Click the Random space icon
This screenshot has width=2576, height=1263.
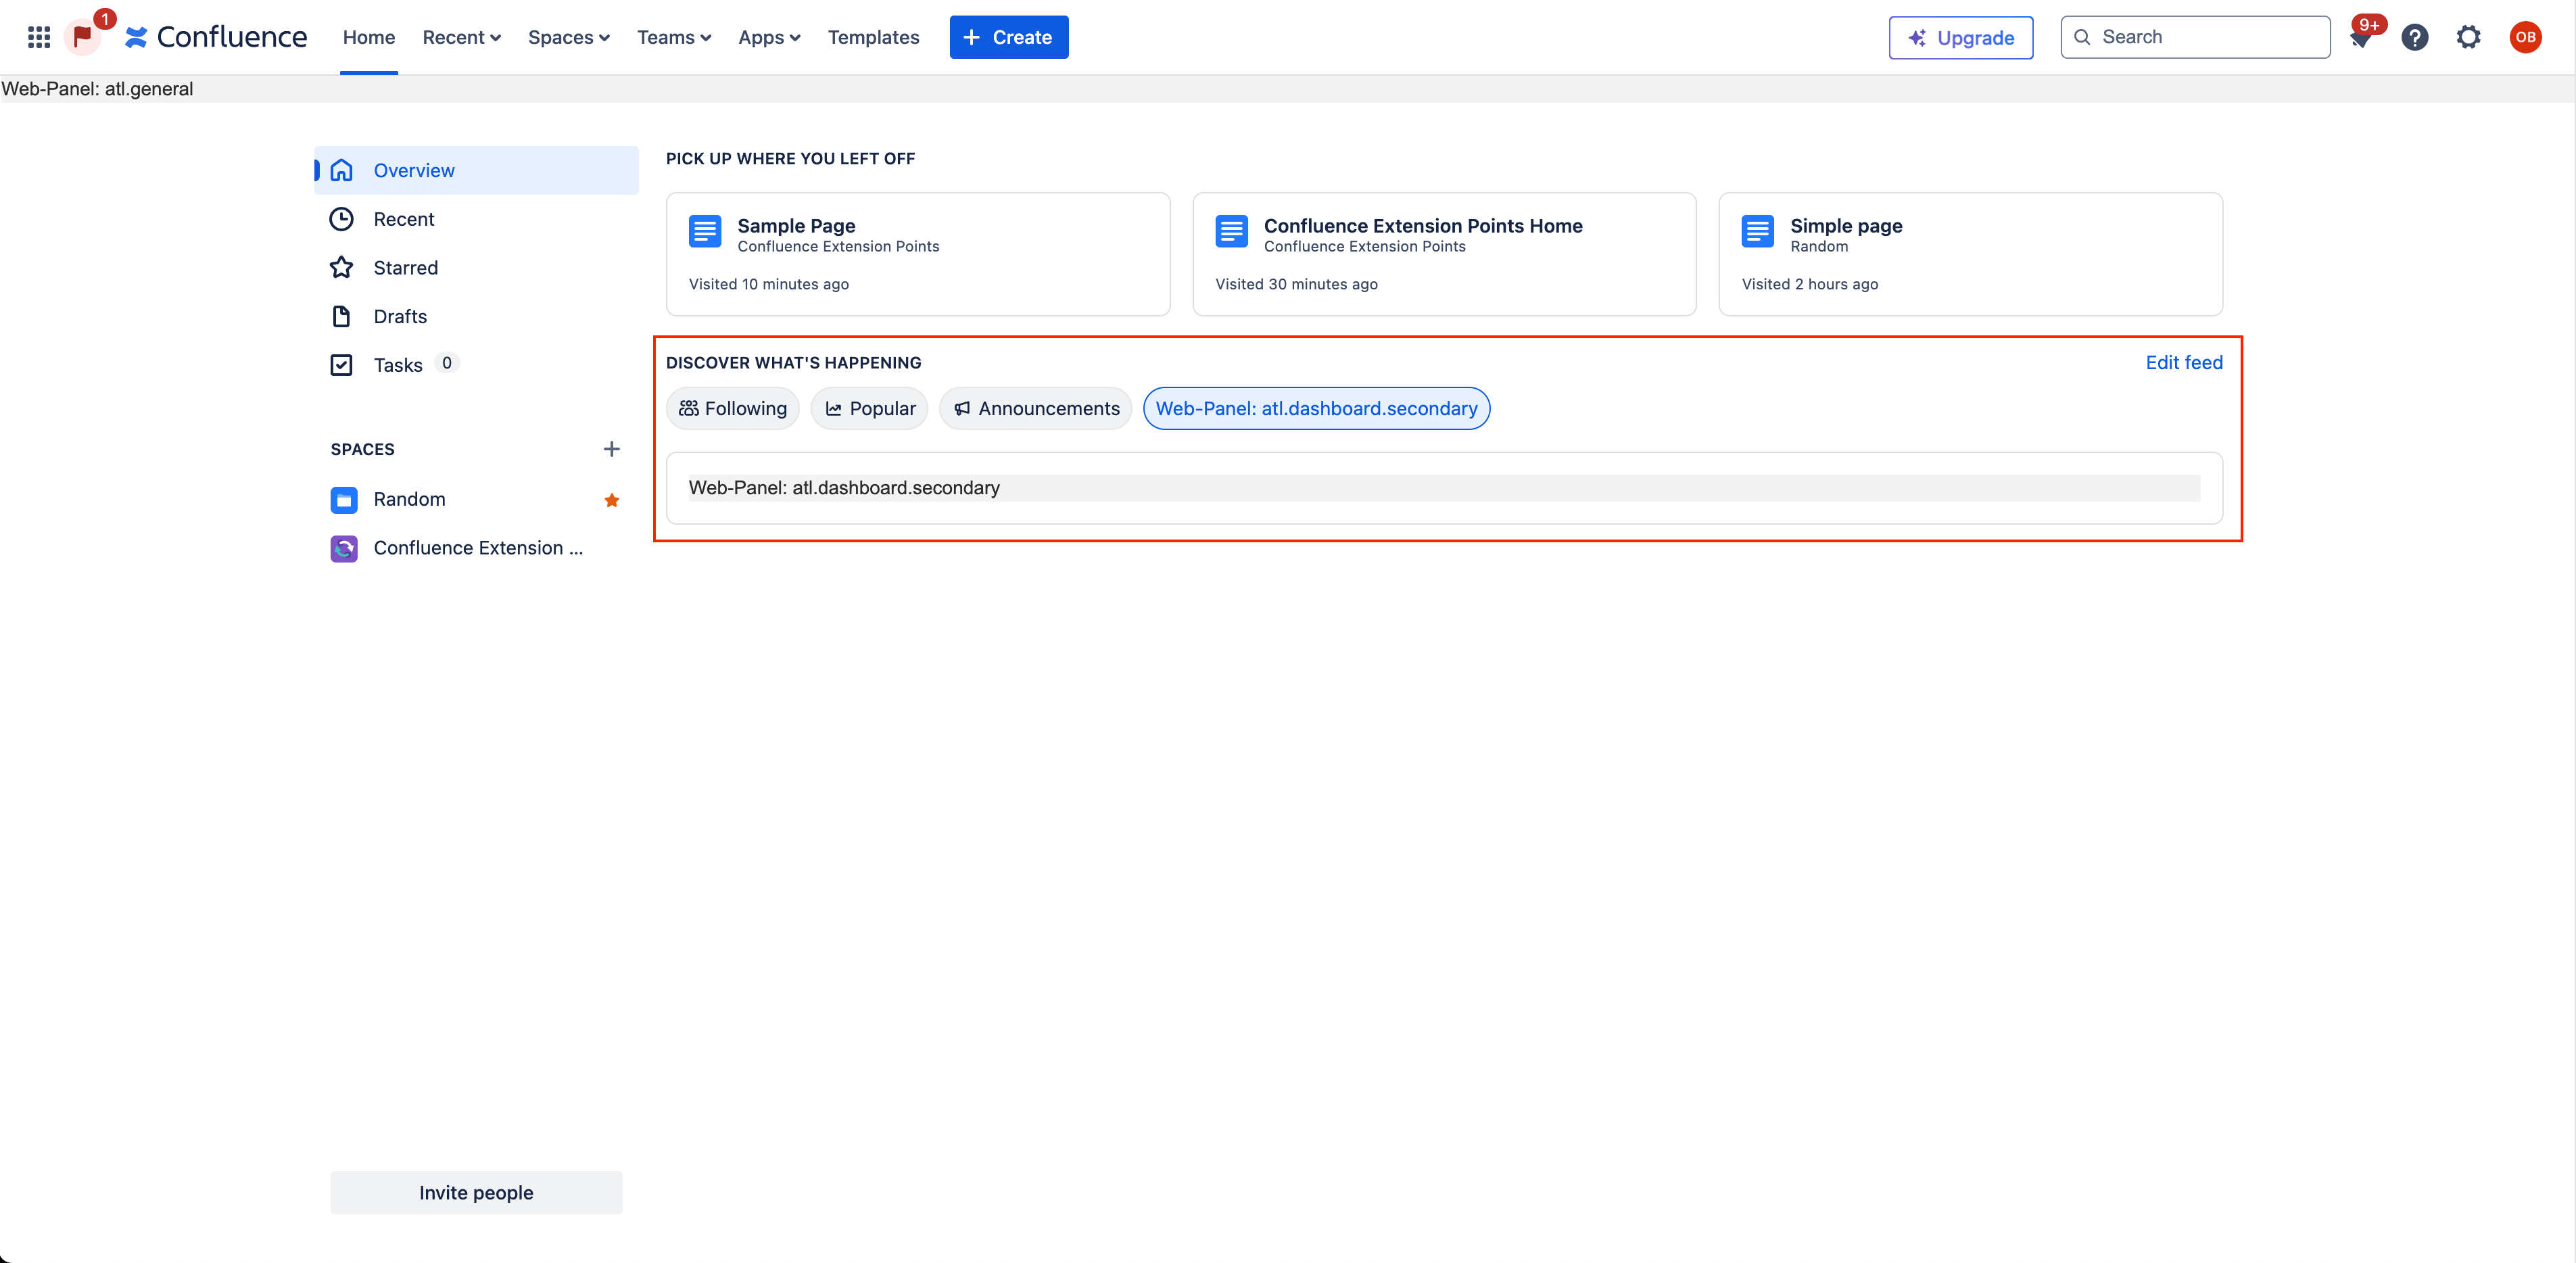pos(344,500)
